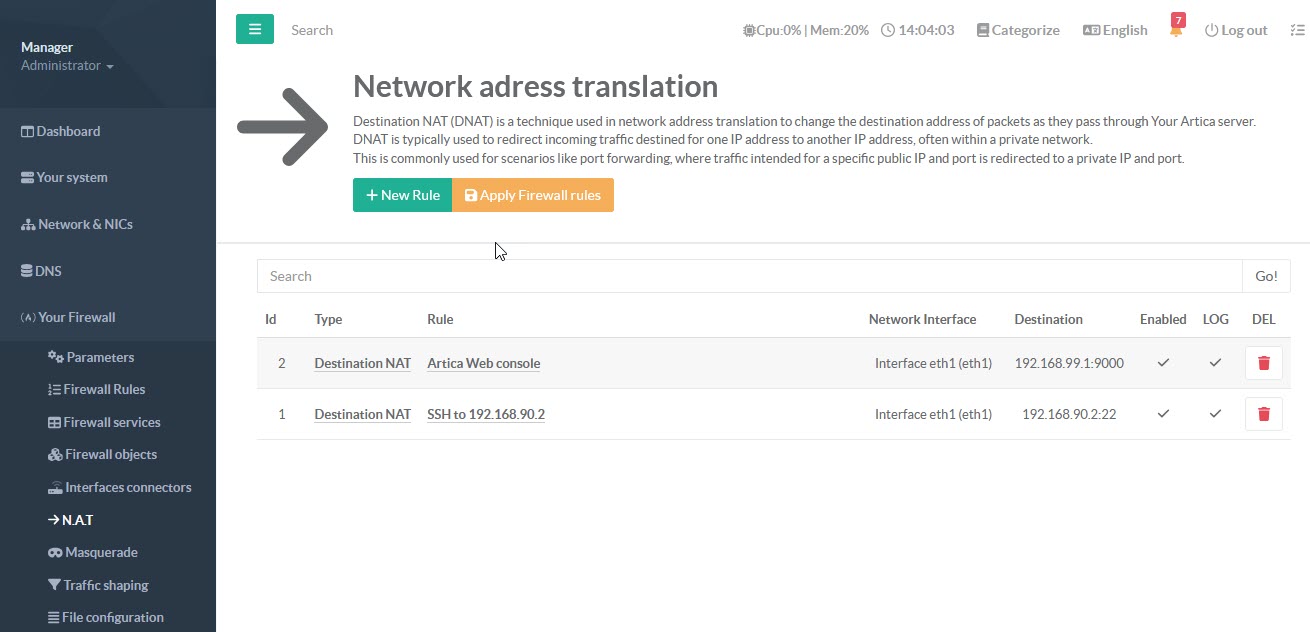Toggle Enabled check for SSH rule
1310x632 pixels.
pos(1163,414)
